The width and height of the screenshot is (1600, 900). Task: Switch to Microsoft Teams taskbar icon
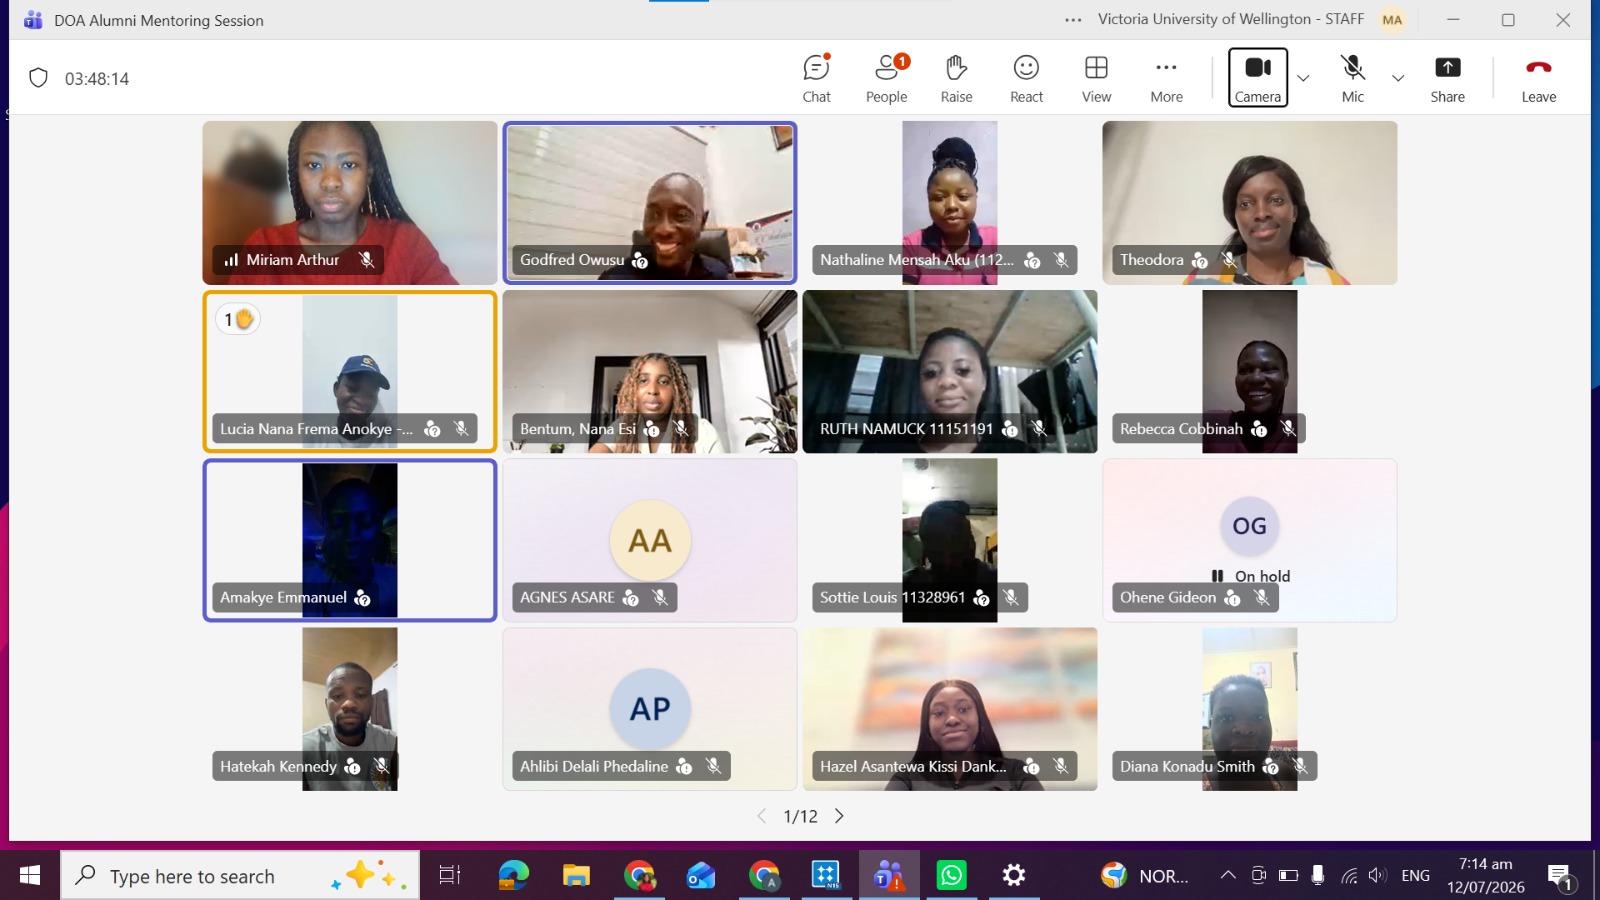point(888,876)
